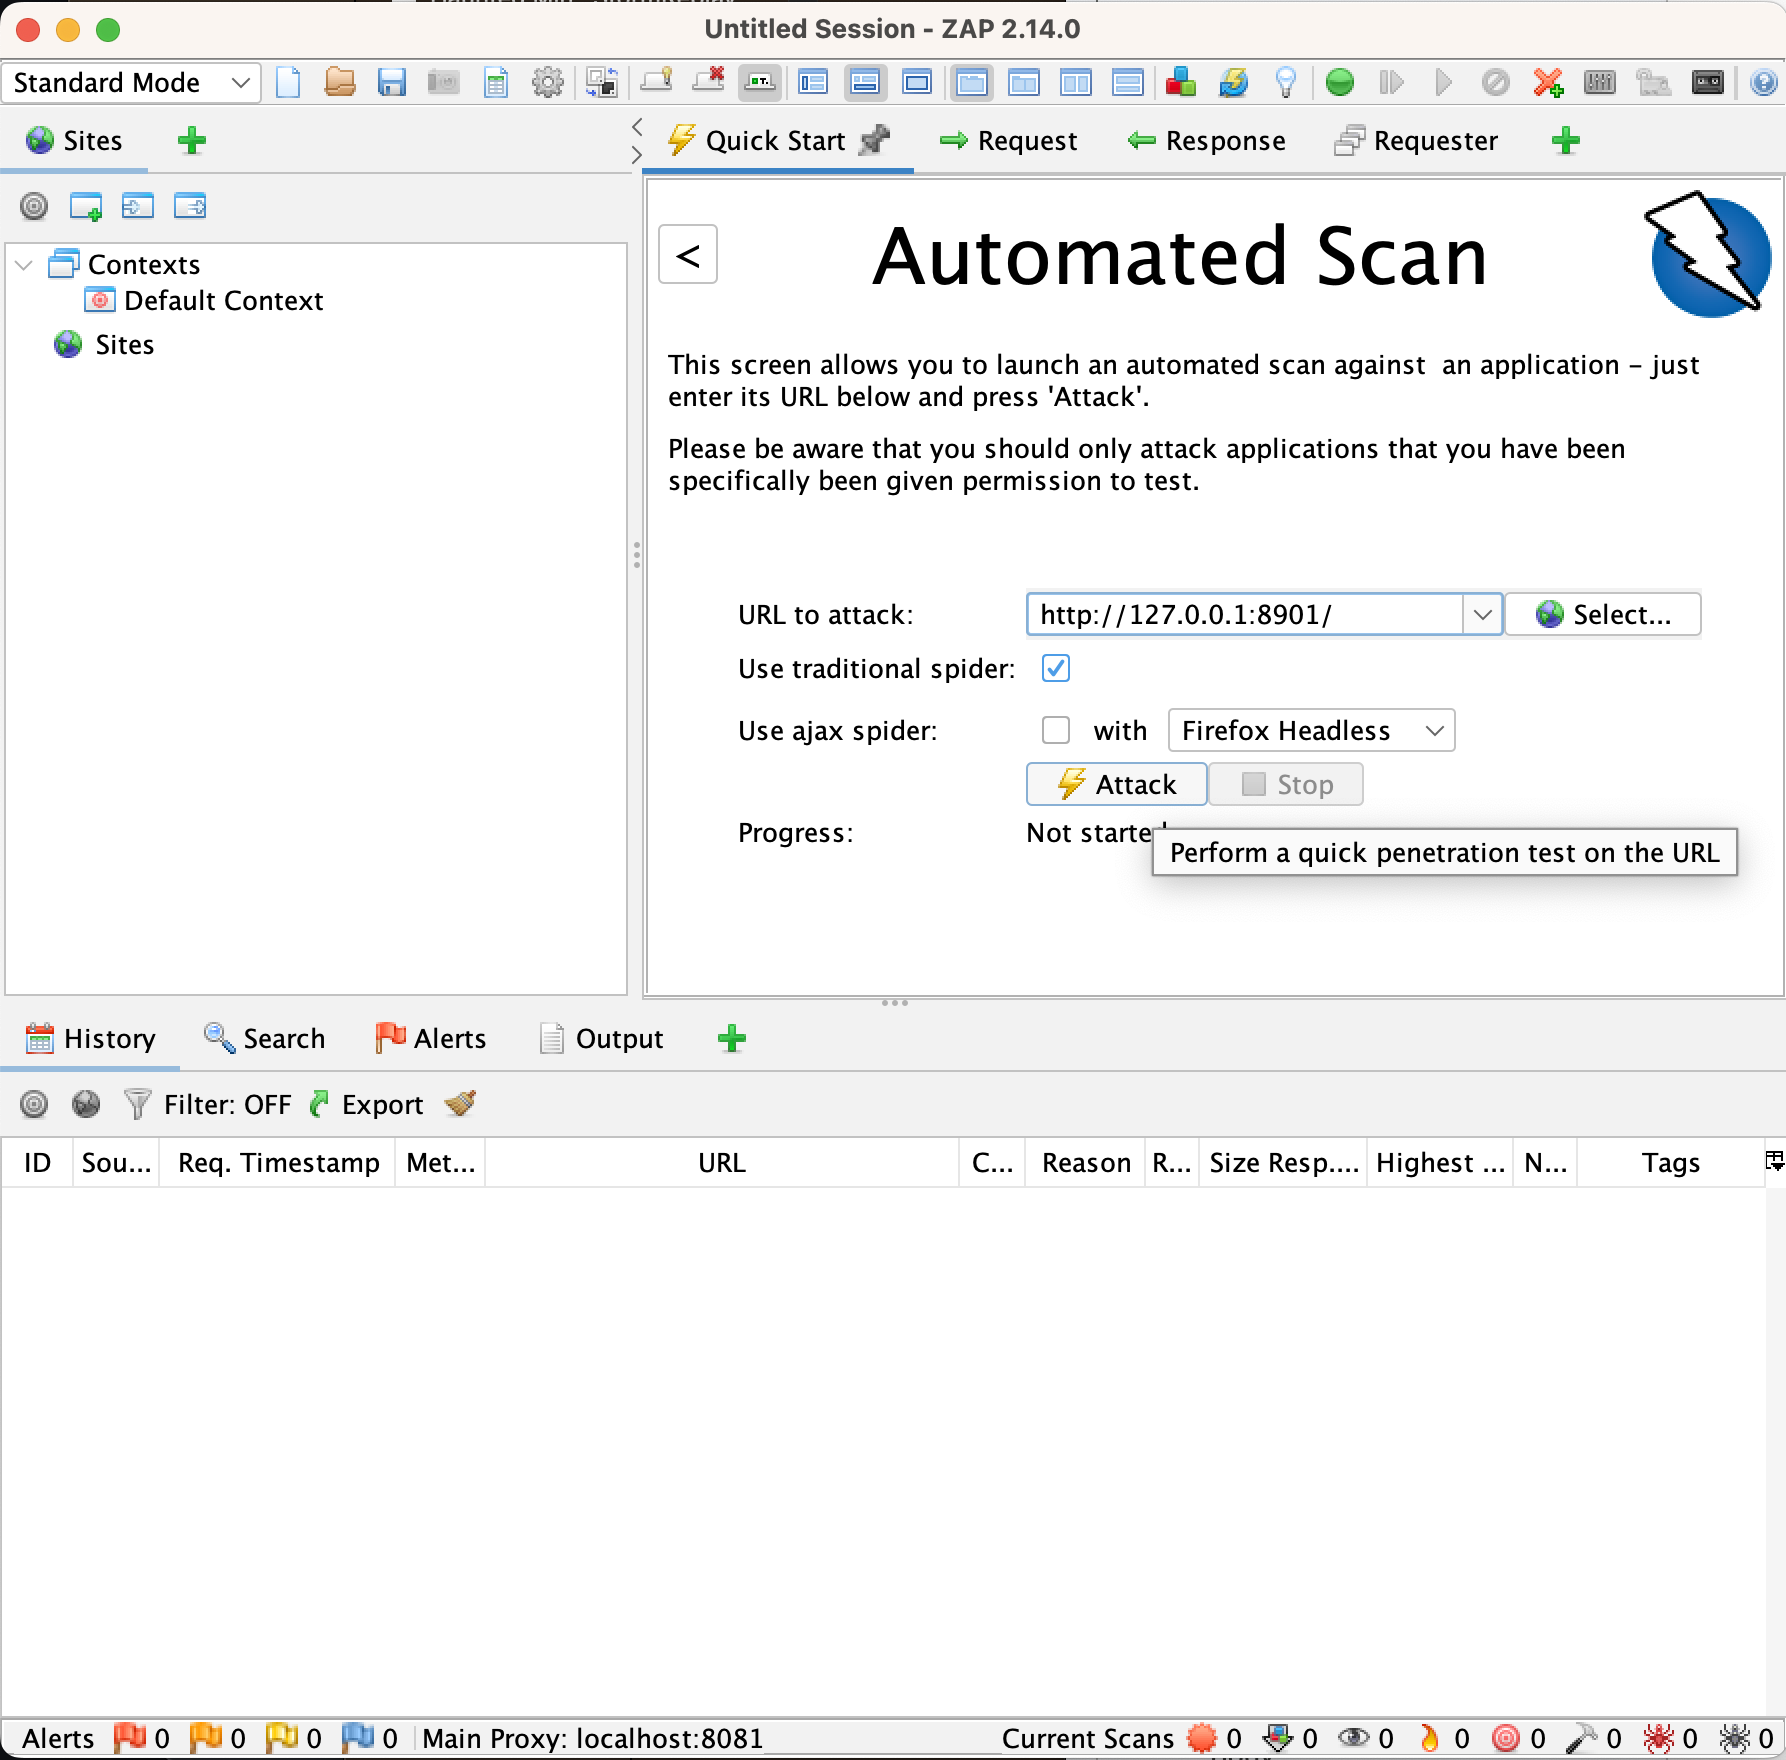Image resolution: width=1786 pixels, height=1760 pixels.
Task: Switch to the Alerts tab
Action: (431, 1038)
